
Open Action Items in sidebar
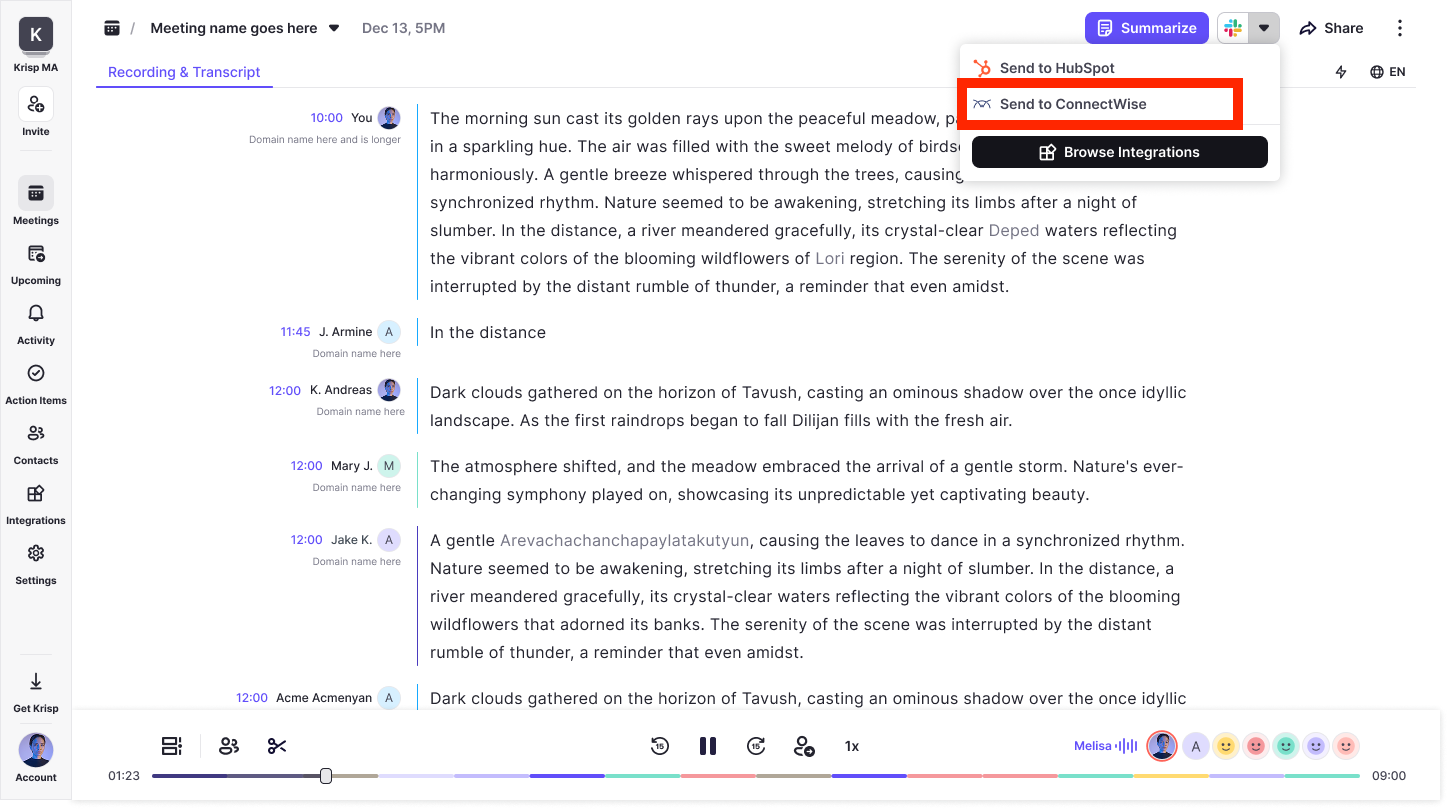coord(36,384)
